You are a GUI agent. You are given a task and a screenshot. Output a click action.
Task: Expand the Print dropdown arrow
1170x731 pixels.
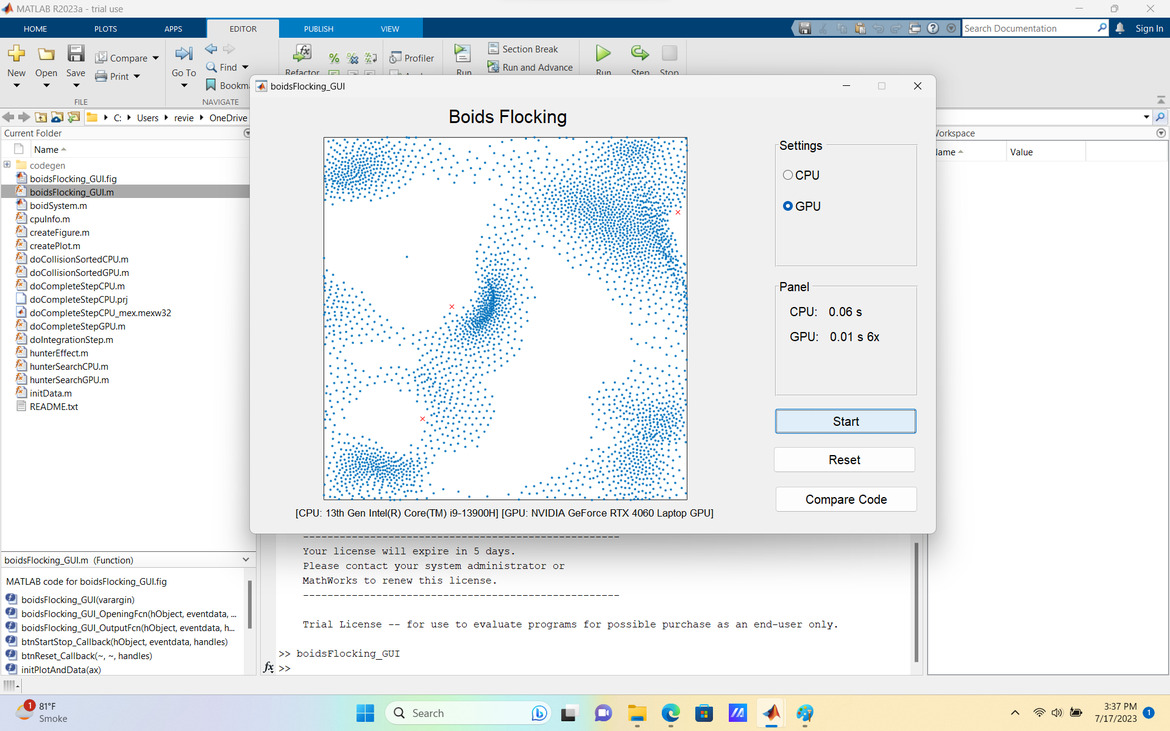pyautogui.click(x=137, y=76)
